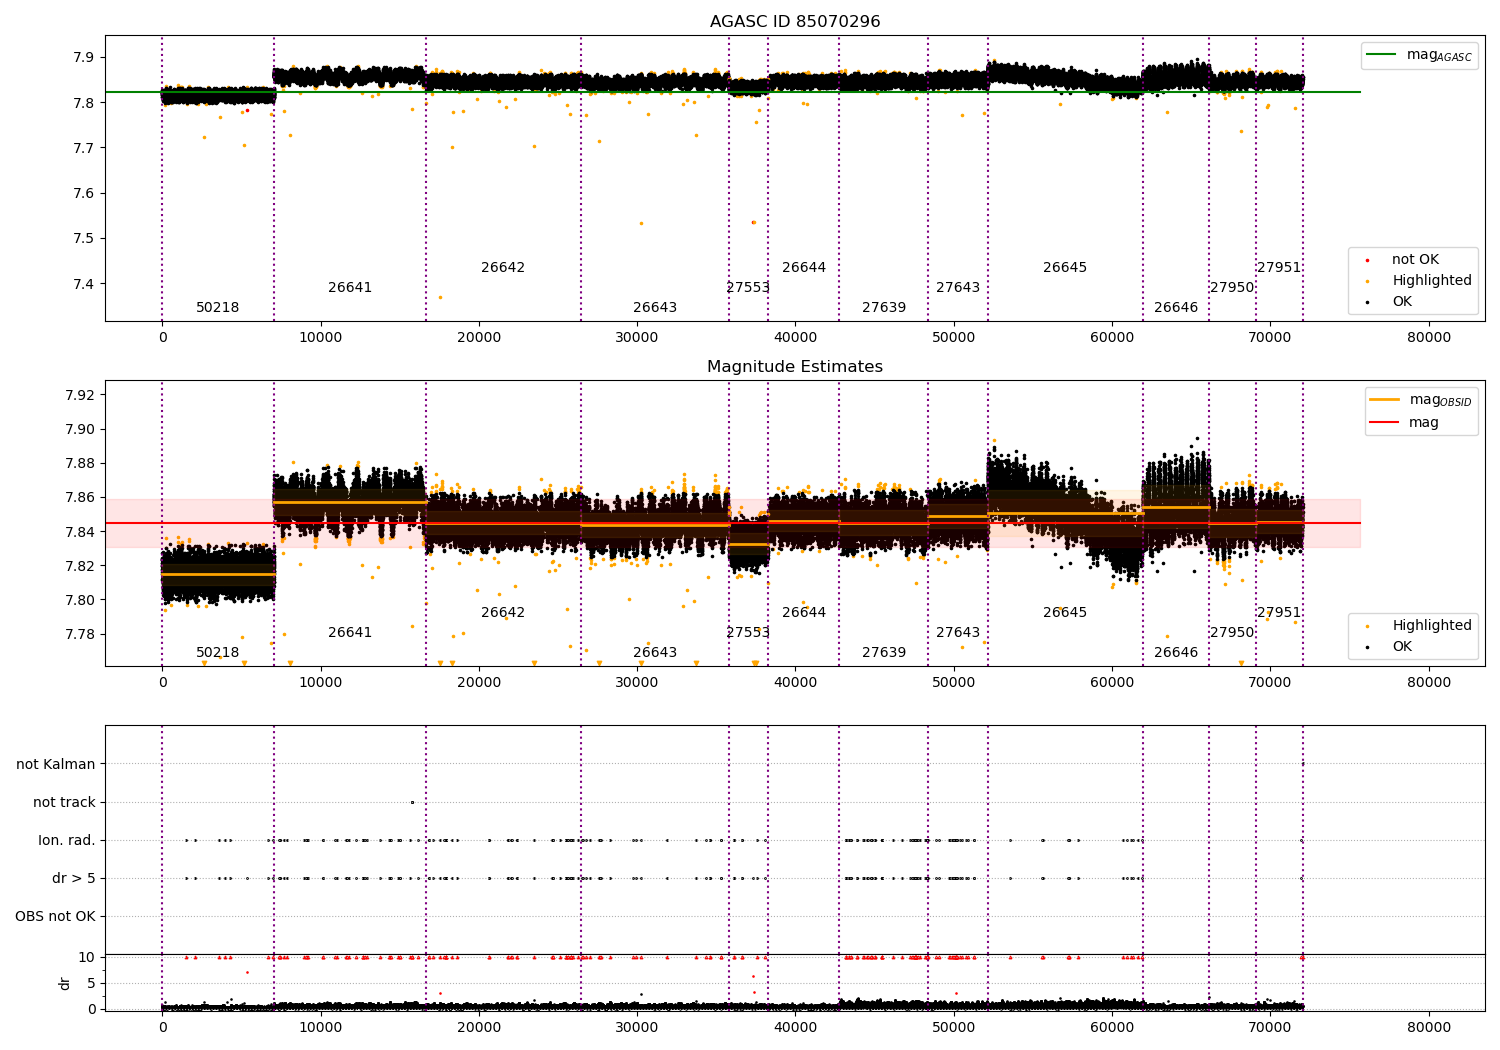Select obsid 26643 in Magnitude Estimates panel

click(655, 652)
